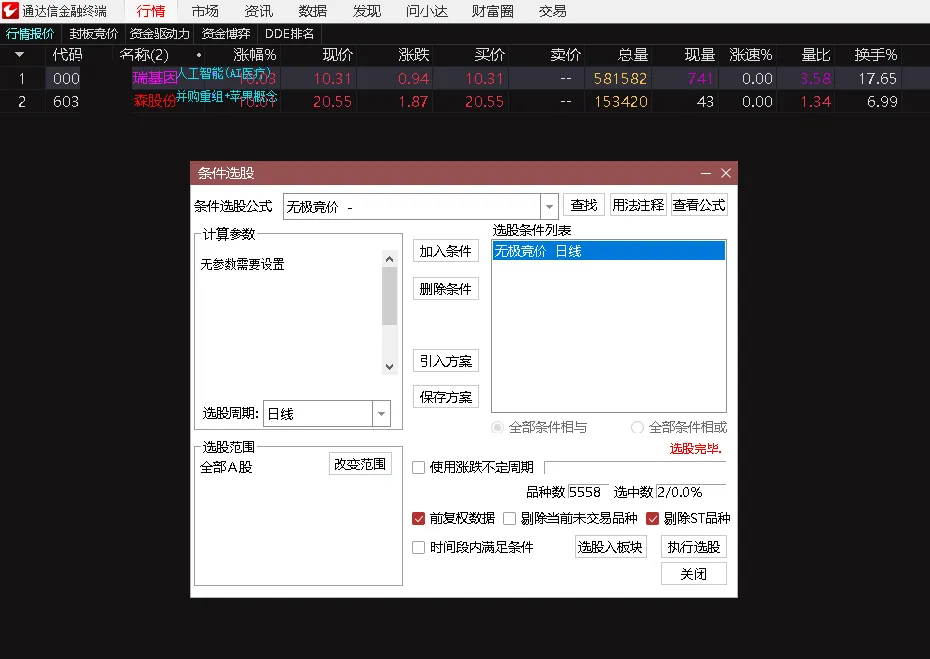Image resolution: width=930 pixels, height=659 pixels.
Task: Expand the 选股周期 日线 dropdown
Action: [381, 413]
